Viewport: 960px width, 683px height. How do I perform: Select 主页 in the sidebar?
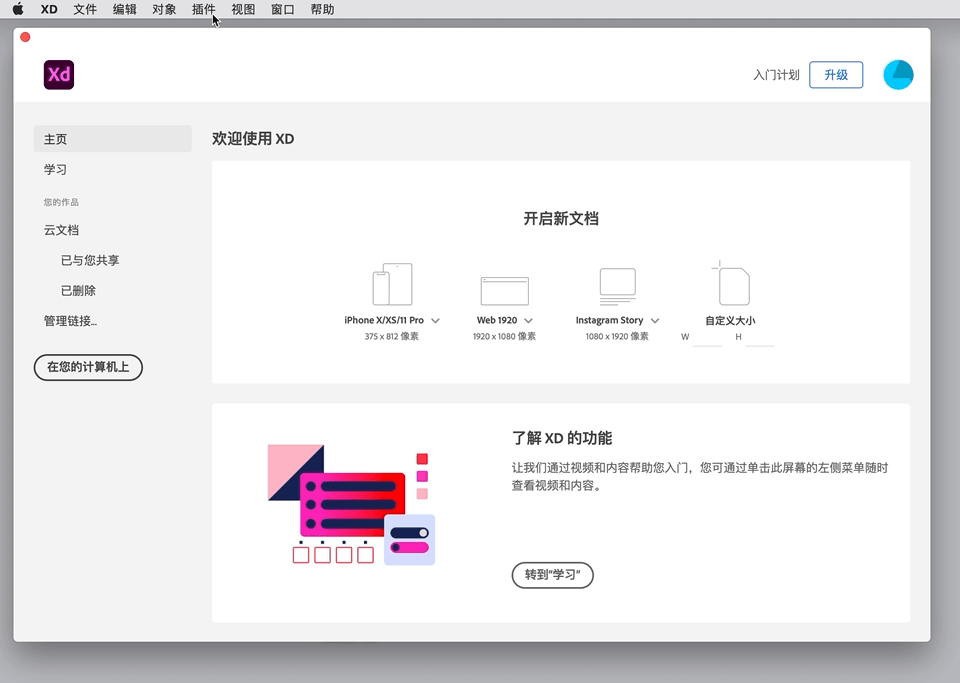[x=113, y=139]
